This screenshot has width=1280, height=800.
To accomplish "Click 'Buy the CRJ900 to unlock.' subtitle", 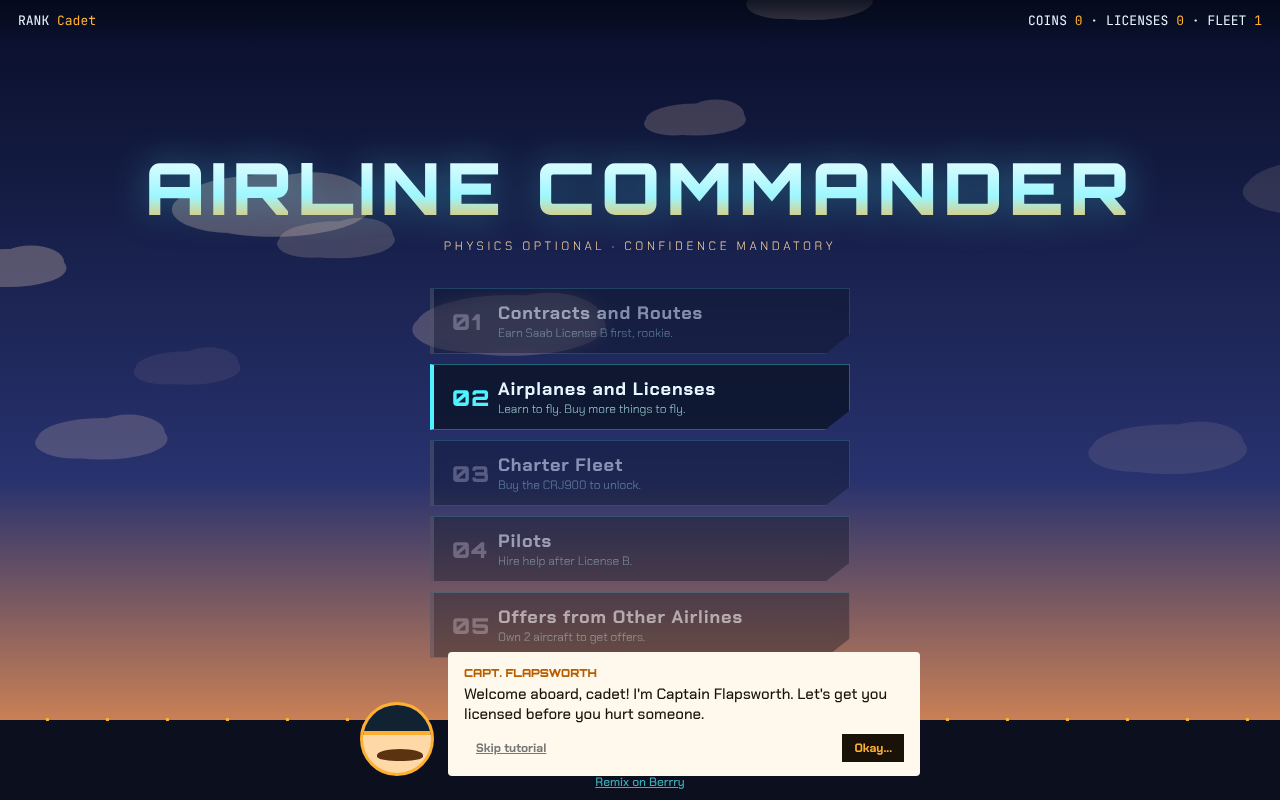I will click(569, 485).
